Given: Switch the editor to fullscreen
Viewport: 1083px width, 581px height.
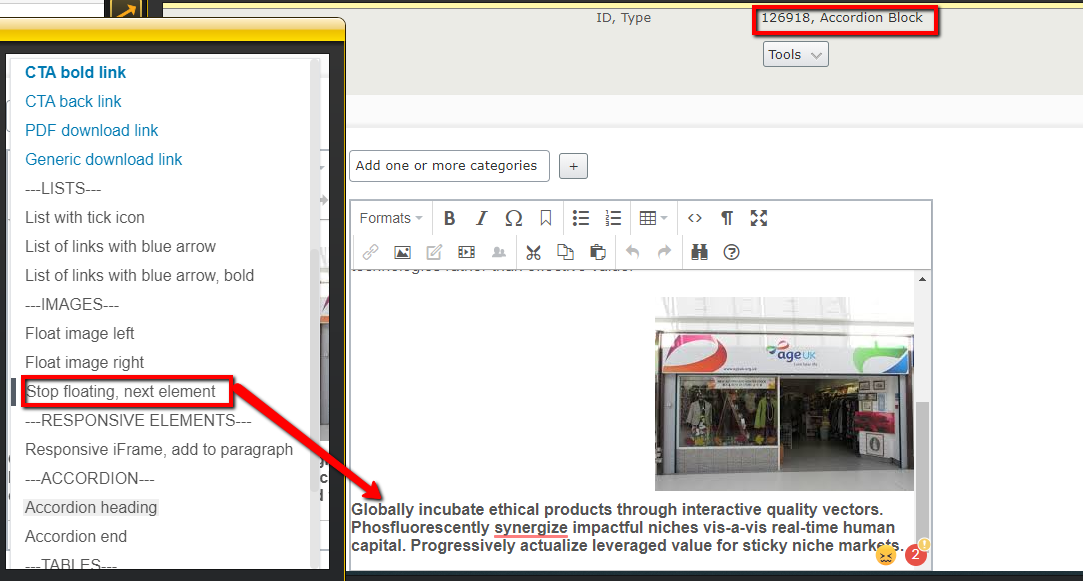Looking at the screenshot, I should (759, 218).
